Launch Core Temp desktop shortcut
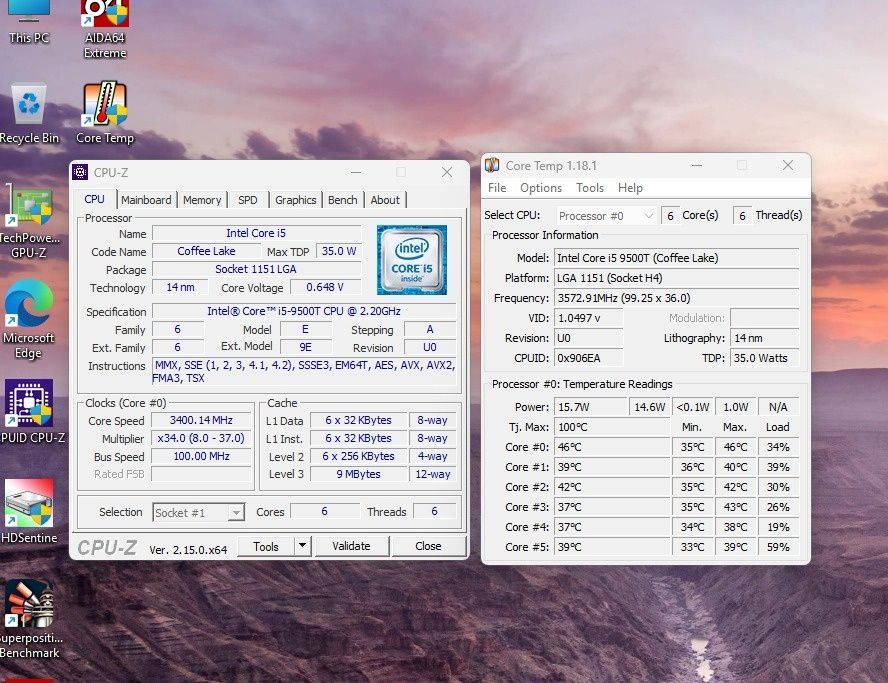888x683 pixels. point(105,113)
